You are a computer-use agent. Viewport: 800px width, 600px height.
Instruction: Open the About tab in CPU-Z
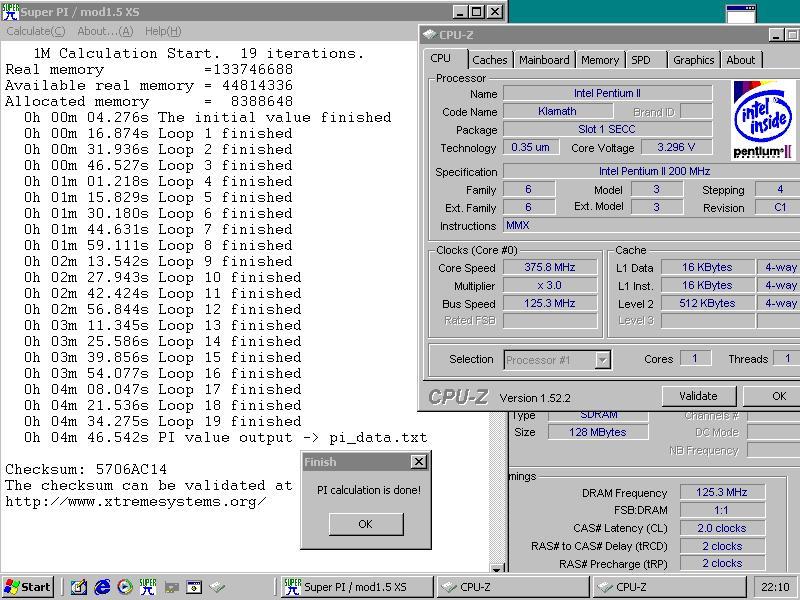point(741,60)
